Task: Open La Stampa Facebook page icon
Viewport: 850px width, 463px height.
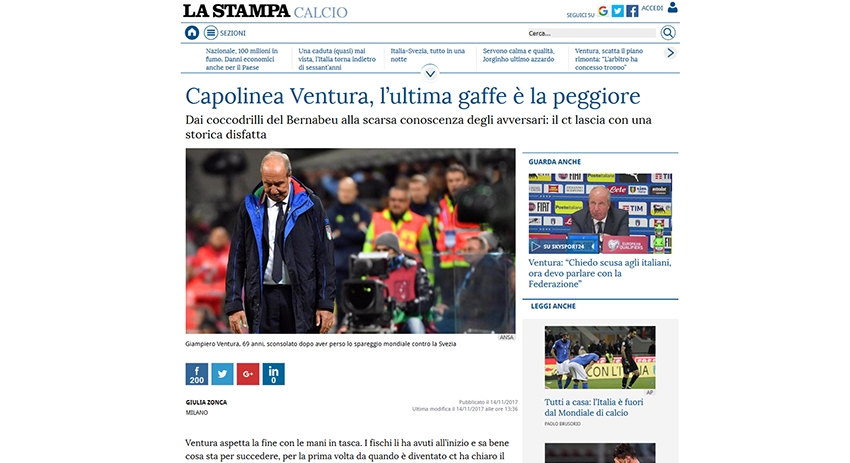Action: tap(632, 11)
